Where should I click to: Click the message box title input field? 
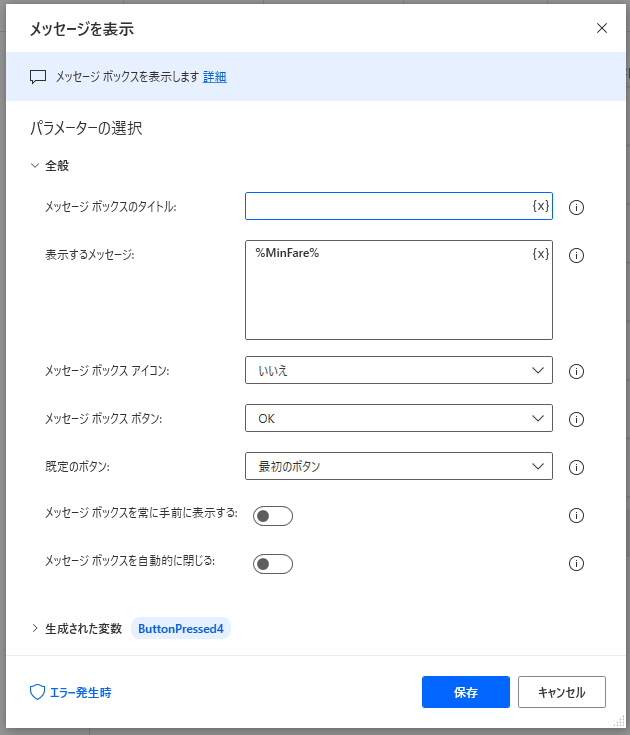pos(388,206)
